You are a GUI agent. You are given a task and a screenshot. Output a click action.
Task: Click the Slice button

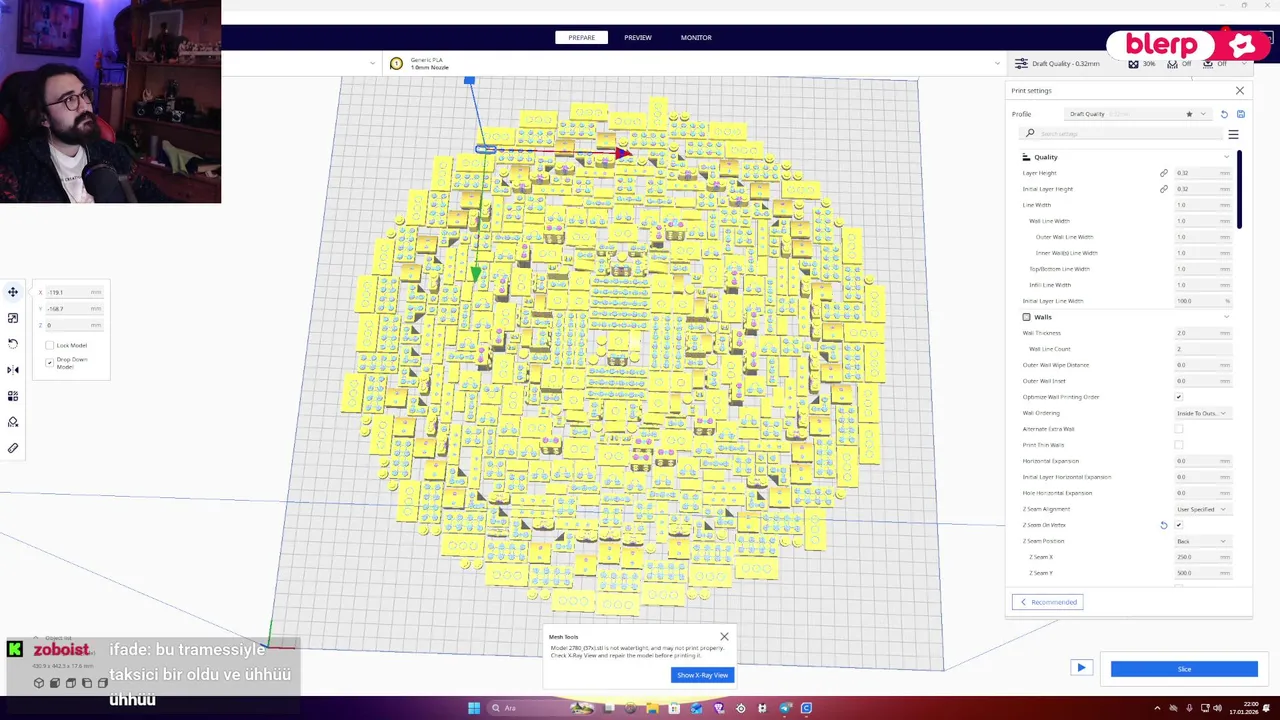pos(1184,669)
